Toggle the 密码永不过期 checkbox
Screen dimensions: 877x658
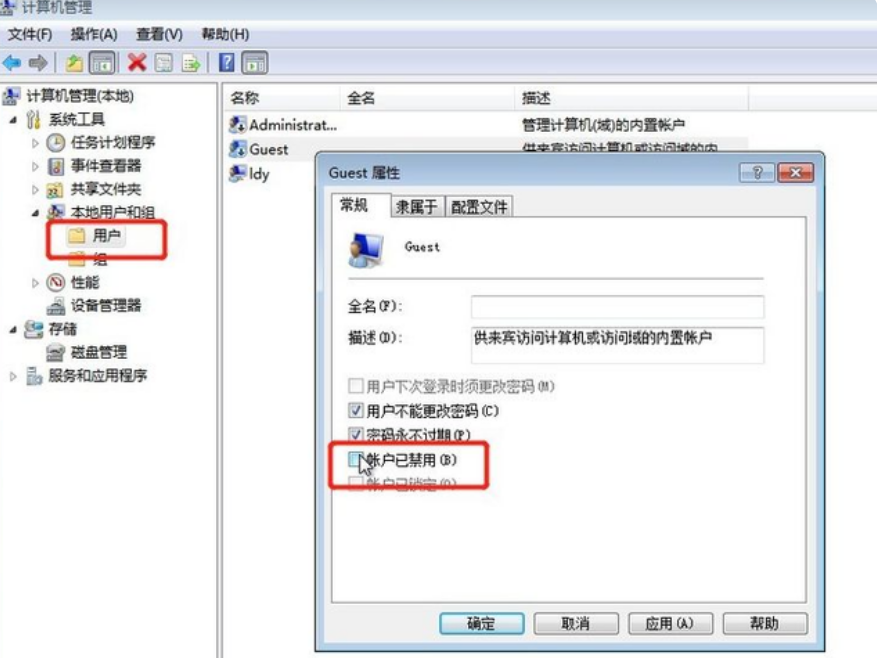355,434
